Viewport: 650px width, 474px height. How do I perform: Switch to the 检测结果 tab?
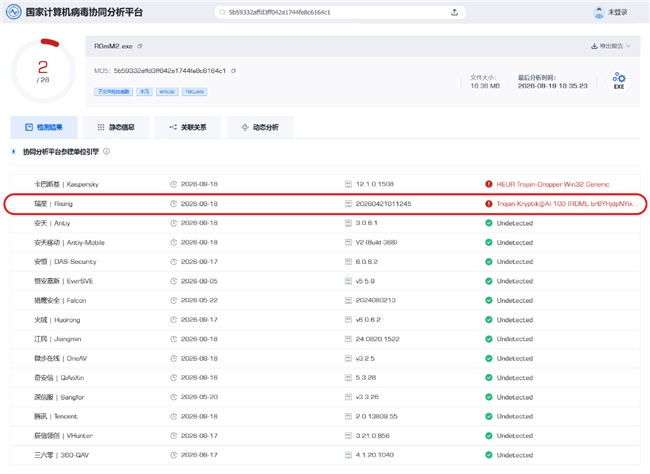(44, 127)
